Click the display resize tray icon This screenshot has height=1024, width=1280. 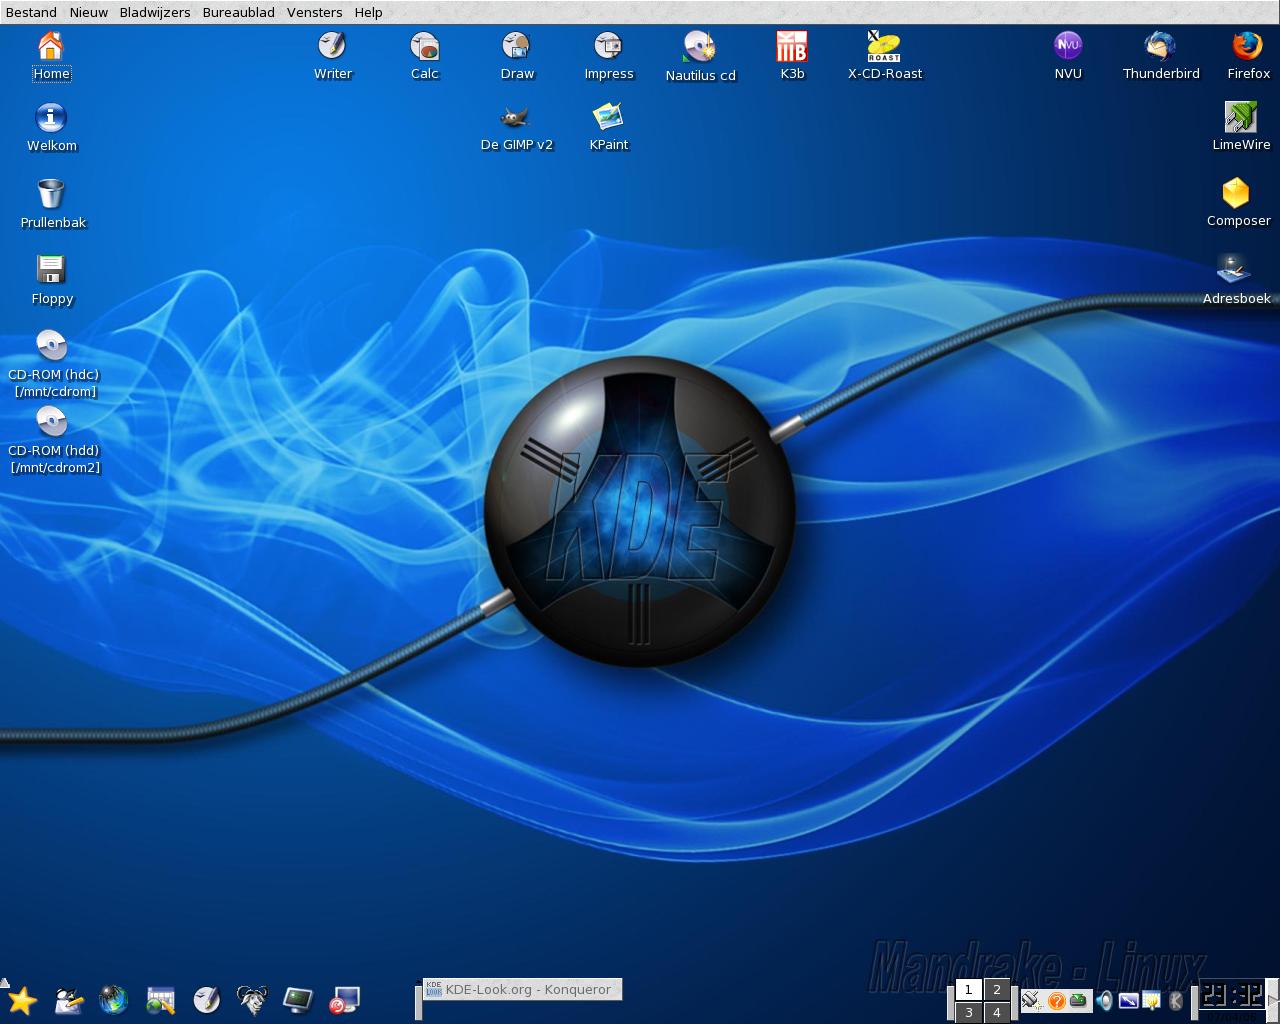(x=1128, y=1000)
